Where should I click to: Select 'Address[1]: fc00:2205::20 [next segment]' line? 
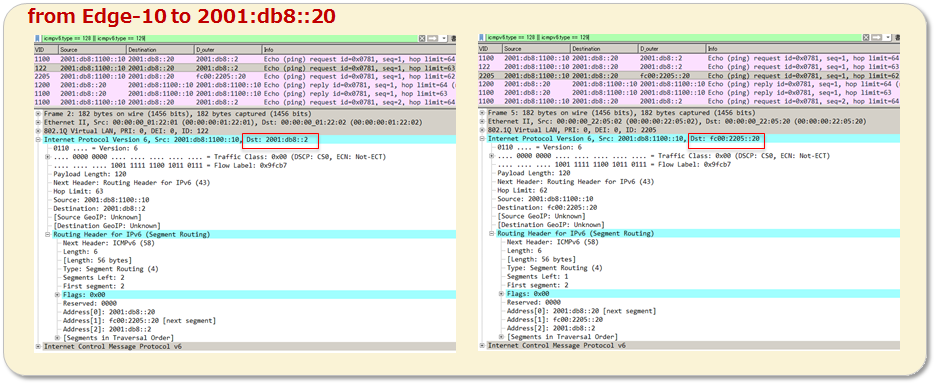tap(139, 320)
